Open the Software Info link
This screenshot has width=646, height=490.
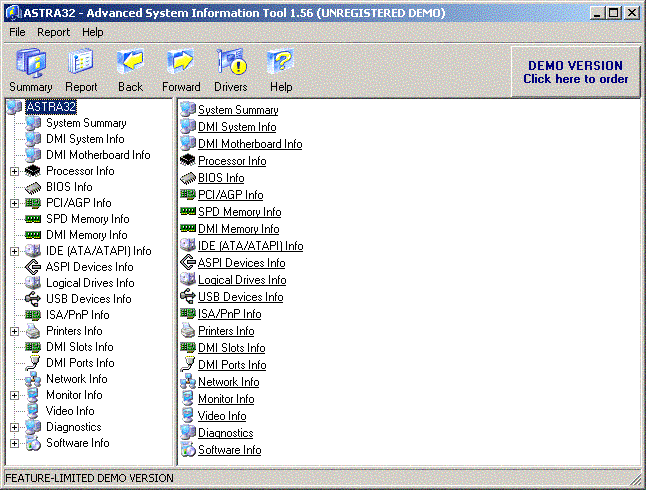click(x=229, y=450)
